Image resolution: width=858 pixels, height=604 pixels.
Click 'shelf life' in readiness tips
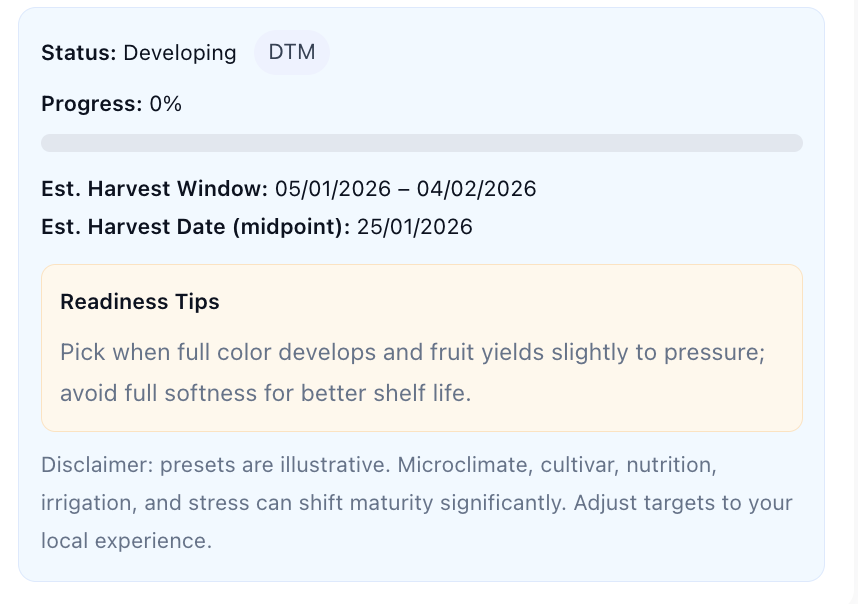pyautogui.click(x=423, y=393)
